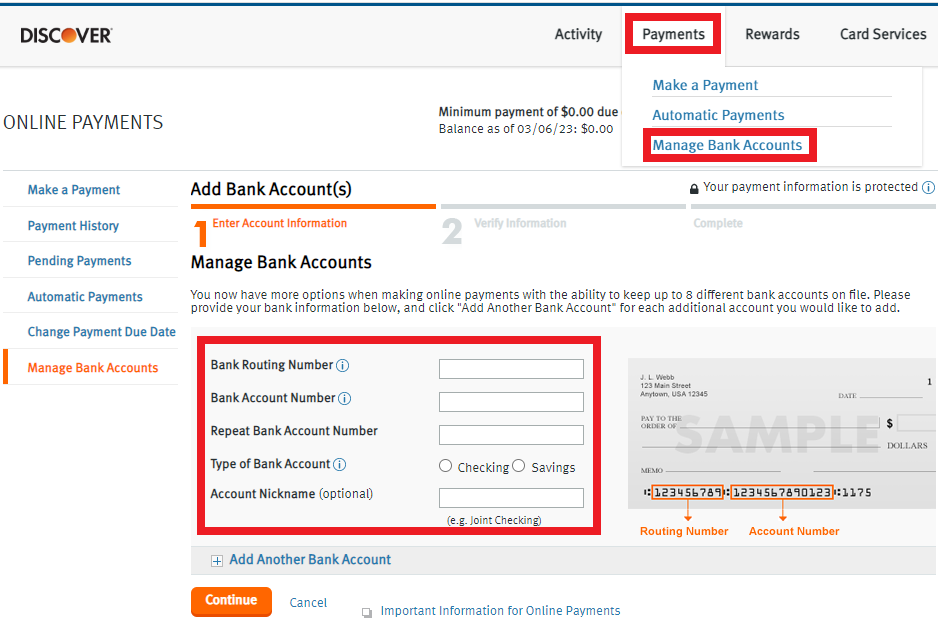Click the Cancel link

point(308,602)
